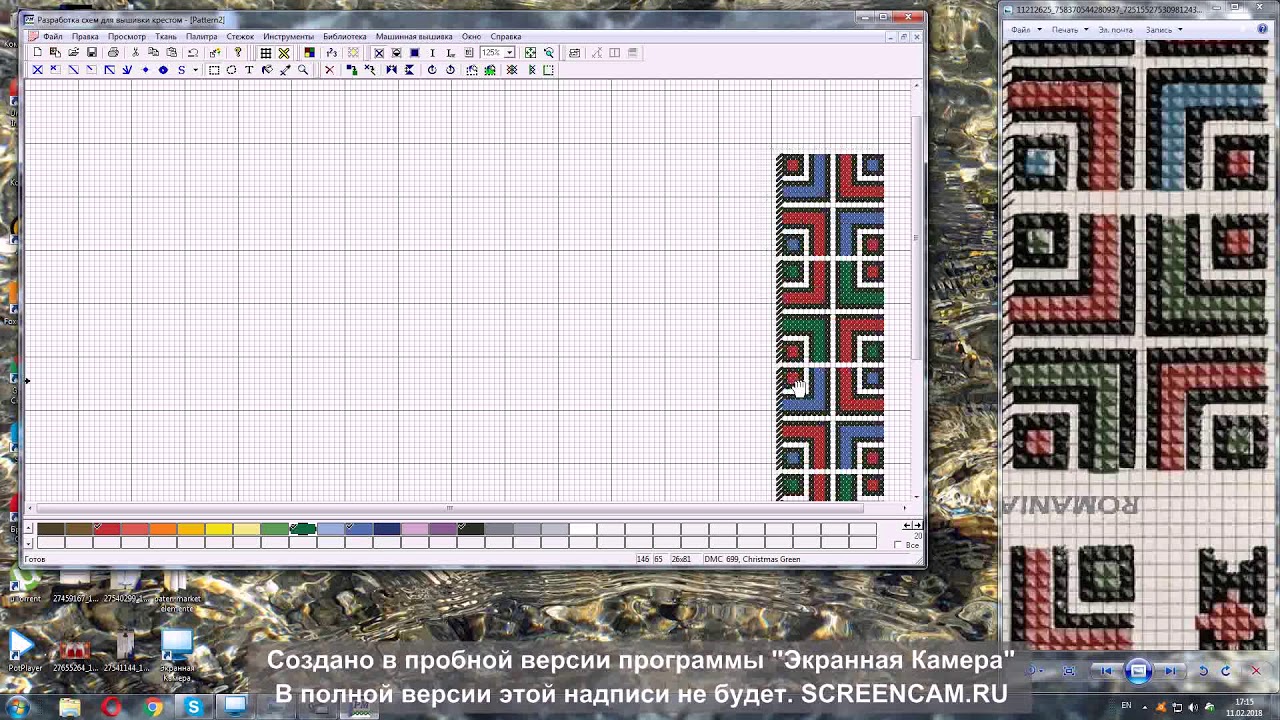Pick the red palette swatch
Image resolution: width=1280 pixels, height=720 pixels.
(107, 529)
